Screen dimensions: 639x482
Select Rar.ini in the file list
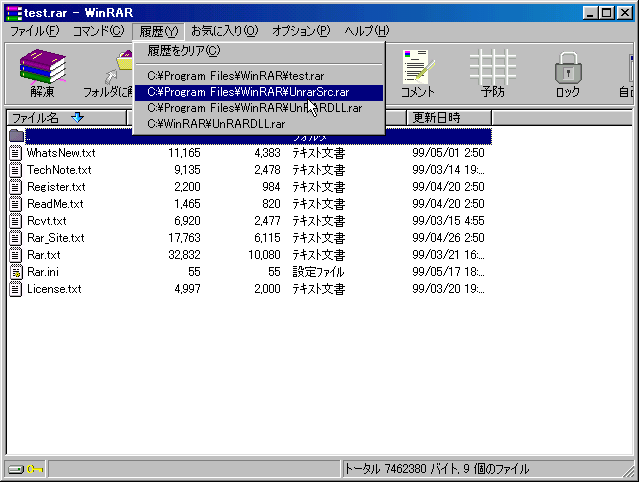[43, 272]
